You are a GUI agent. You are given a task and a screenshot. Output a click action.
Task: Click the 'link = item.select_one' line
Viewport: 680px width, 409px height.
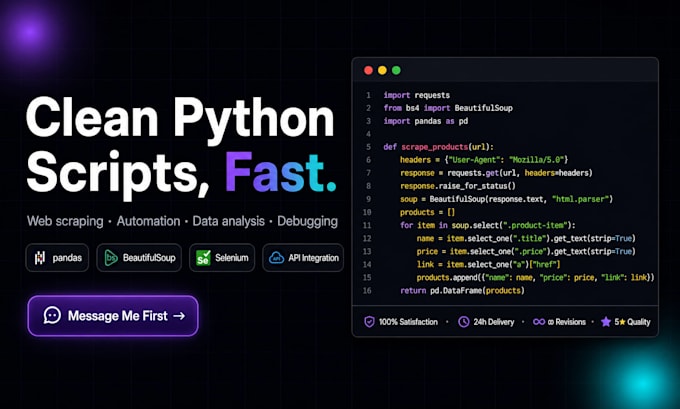pyautogui.click(x=488, y=264)
